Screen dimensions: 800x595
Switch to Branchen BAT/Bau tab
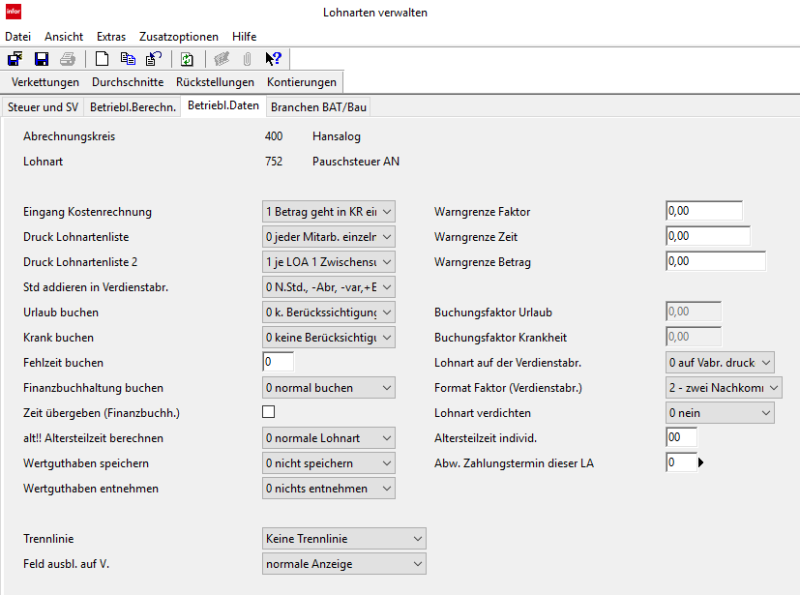(x=318, y=107)
